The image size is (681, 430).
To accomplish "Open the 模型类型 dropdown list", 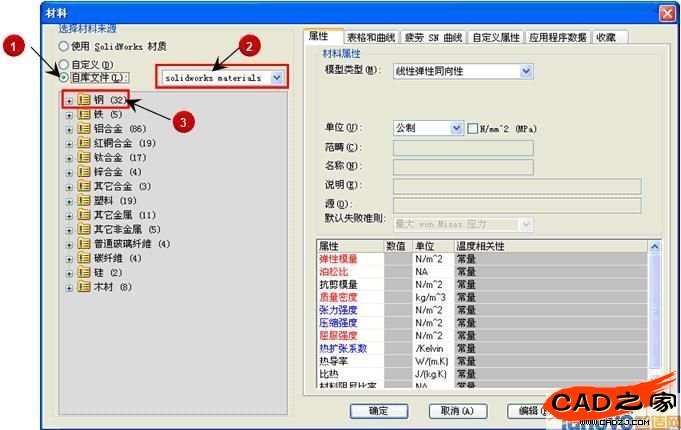I will (525, 71).
